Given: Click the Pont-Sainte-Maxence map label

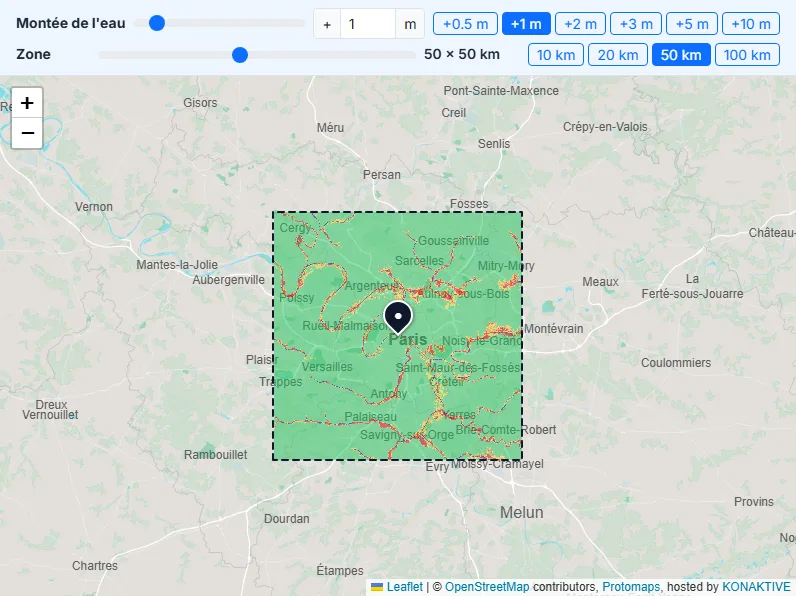Looking at the screenshot, I should pos(501,91).
